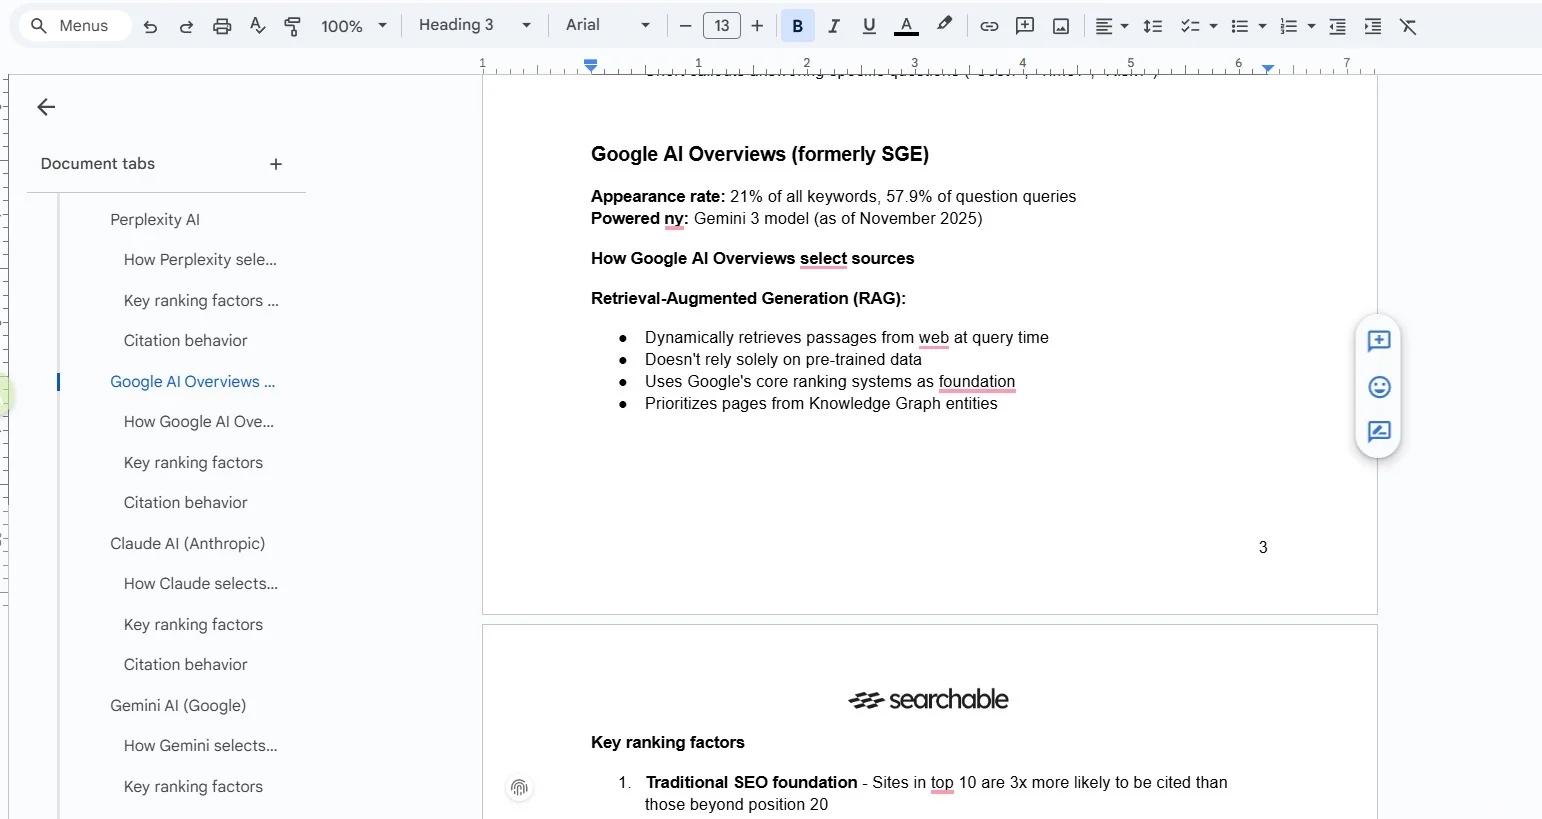Close the document tabs panel with back arrow
Image resolution: width=1542 pixels, height=819 pixels.
(x=46, y=107)
